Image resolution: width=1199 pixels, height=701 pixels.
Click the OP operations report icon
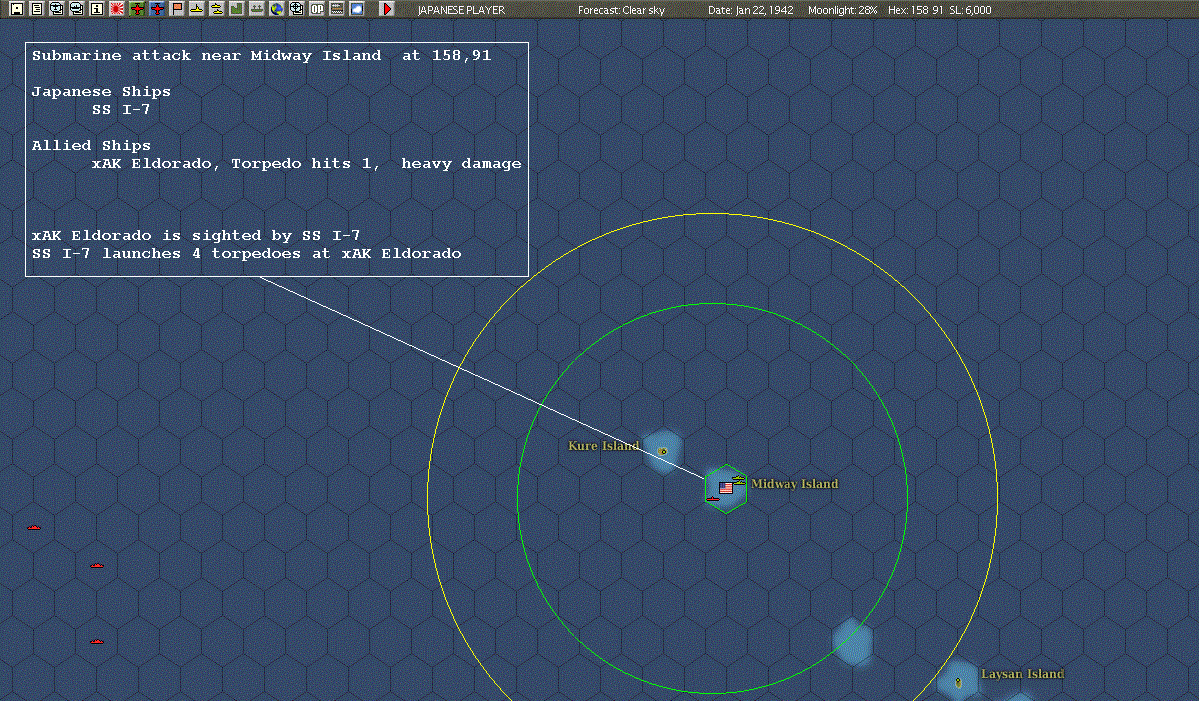317,9
